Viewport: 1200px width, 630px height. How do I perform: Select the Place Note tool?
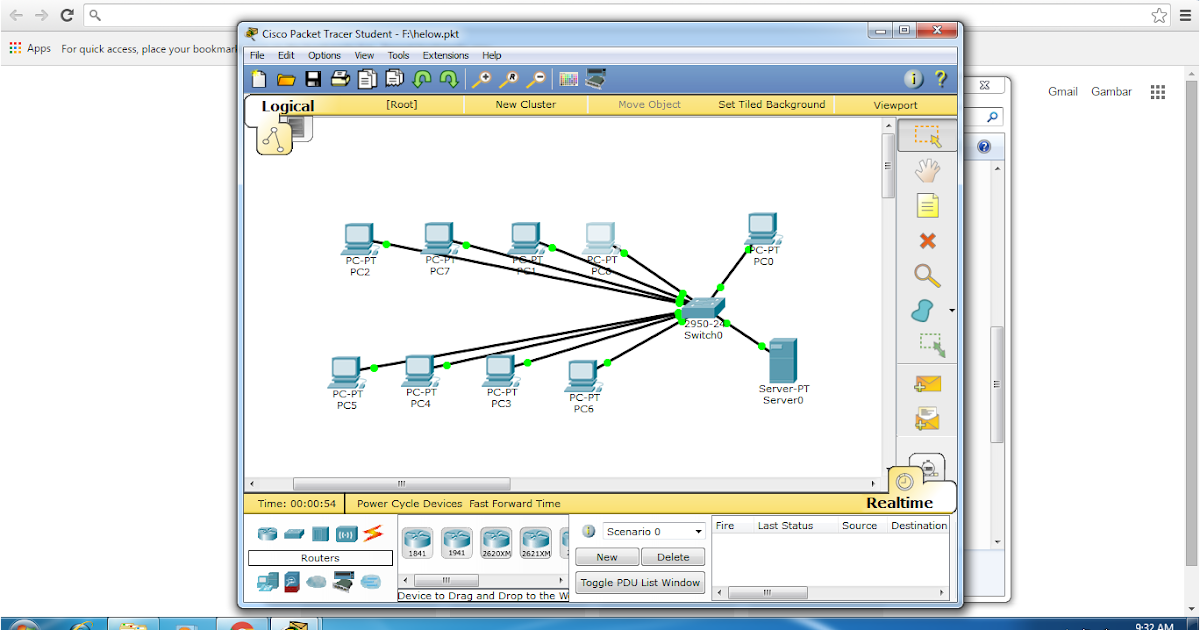[927, 205]
